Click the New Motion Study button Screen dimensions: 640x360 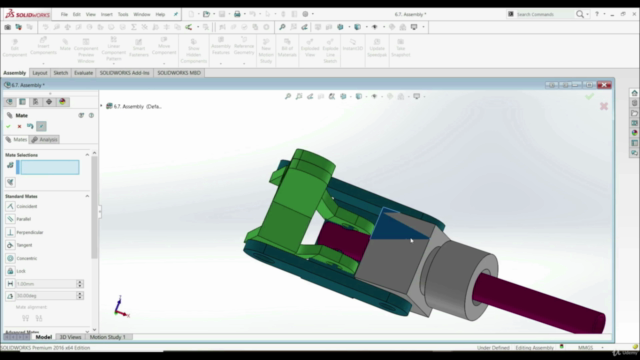[x=266, y=51]
